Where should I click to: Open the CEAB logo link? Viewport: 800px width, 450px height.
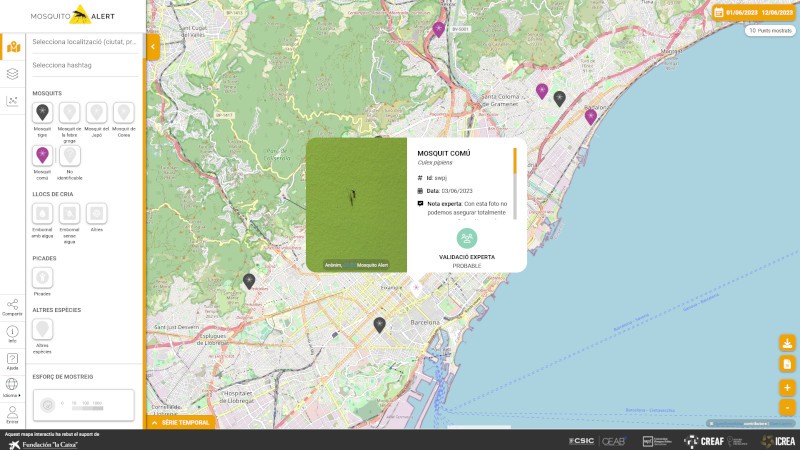[614, 441]
